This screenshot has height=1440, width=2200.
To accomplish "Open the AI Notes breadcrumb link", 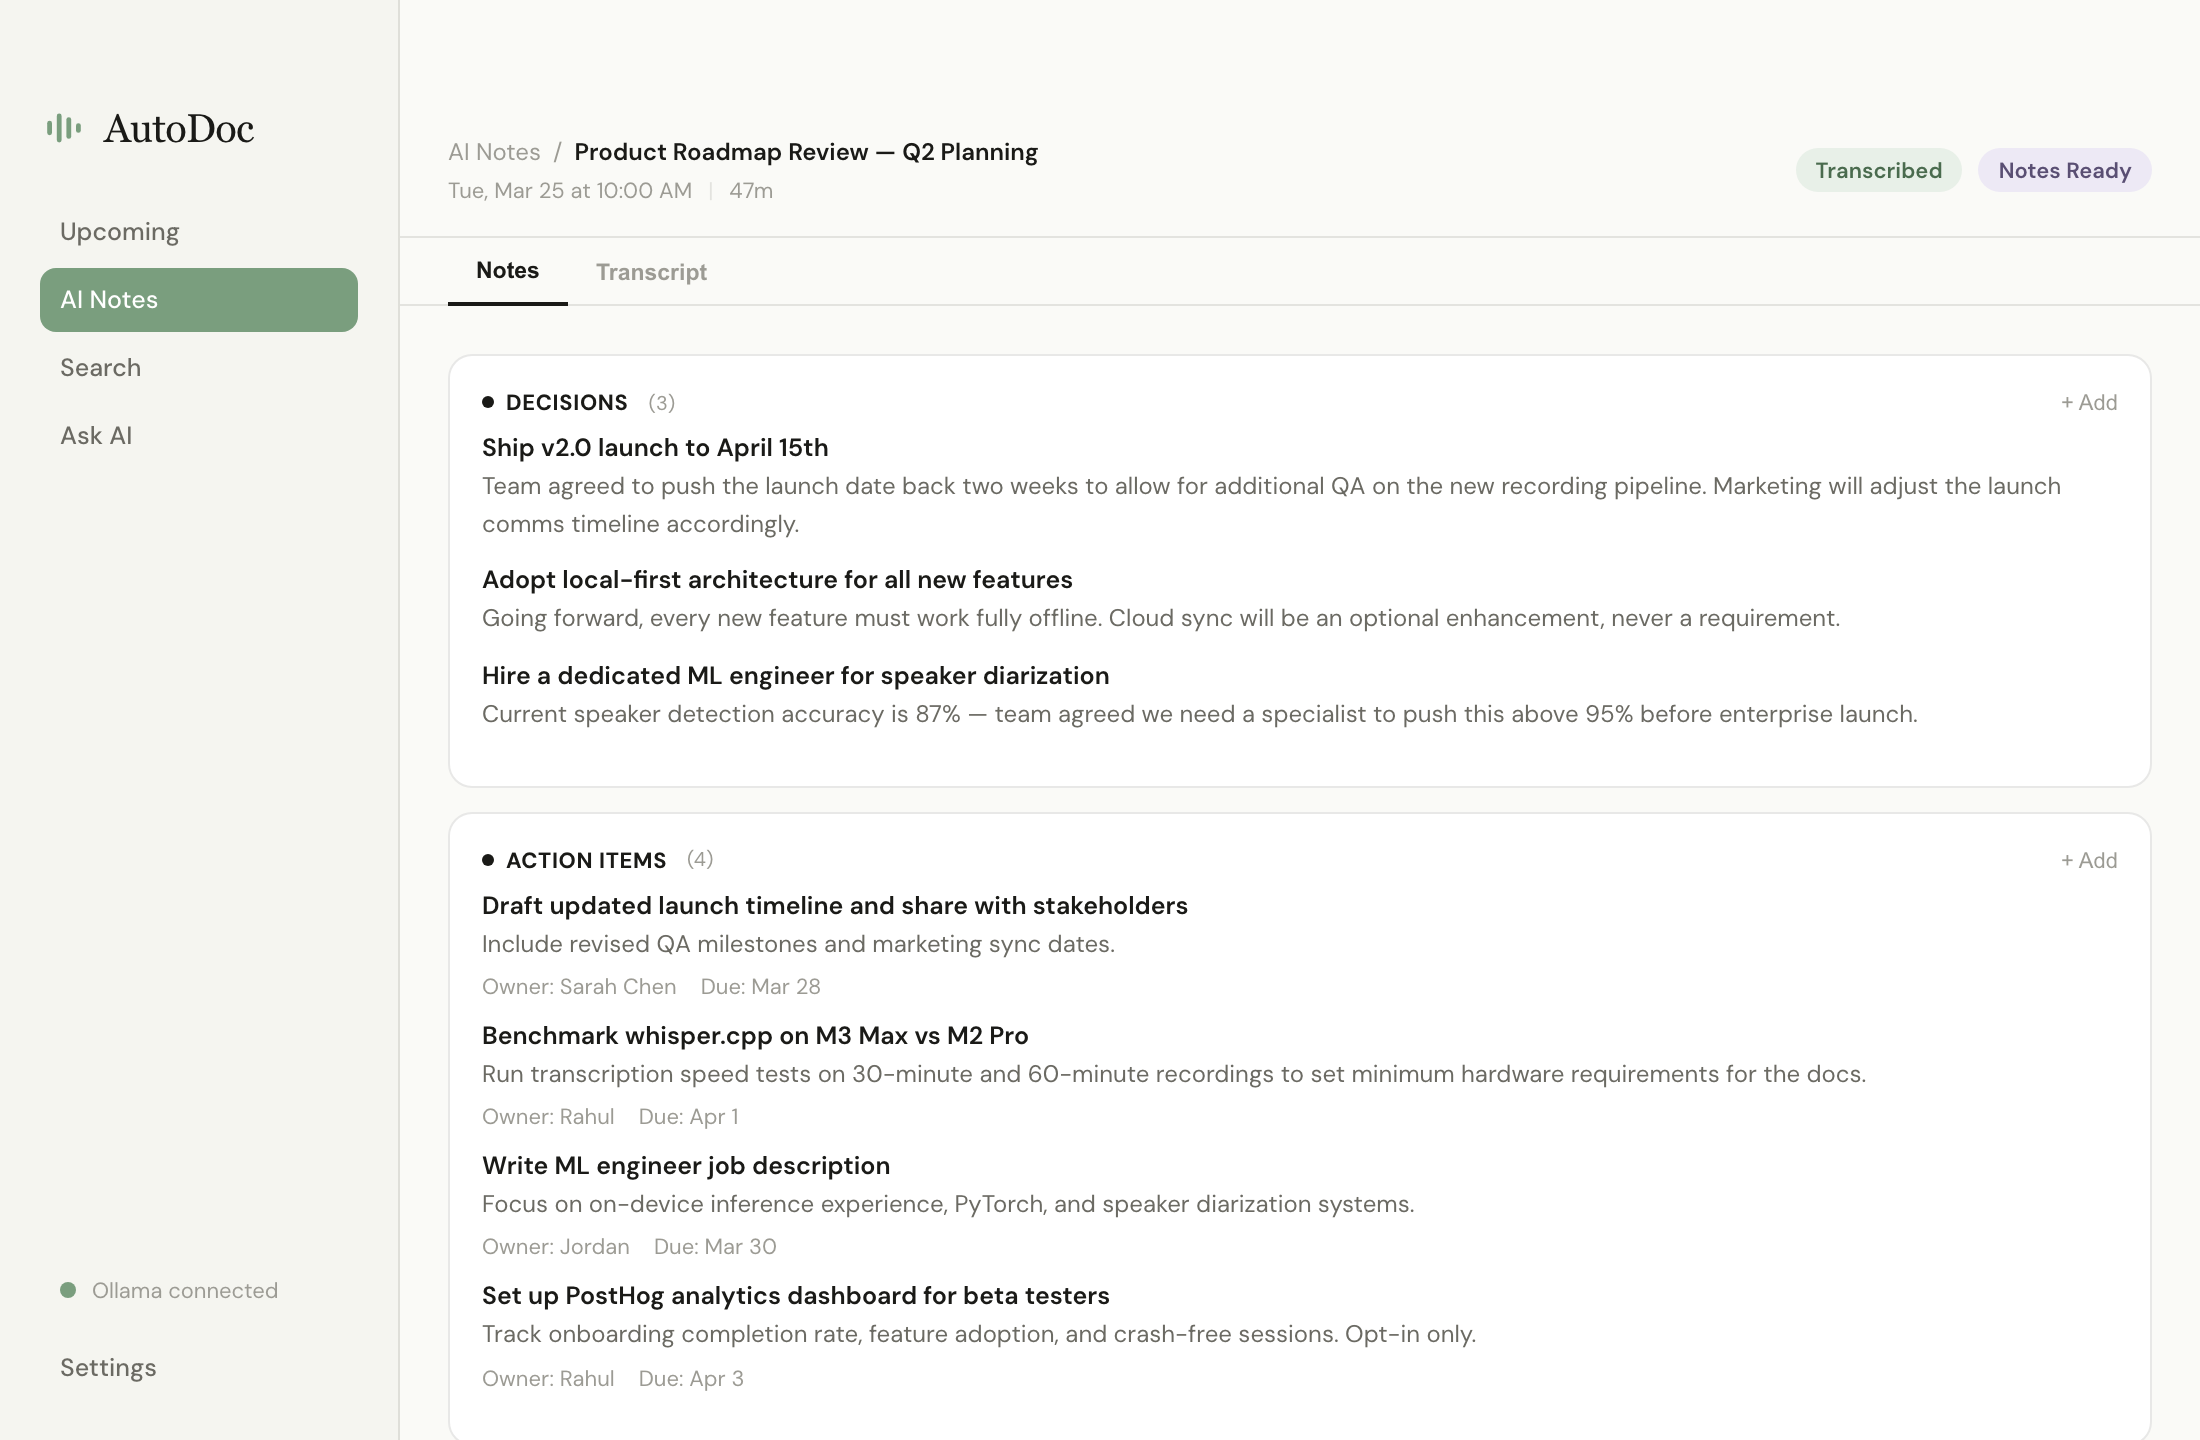I will pyautogui.click(x=495, y=151).
